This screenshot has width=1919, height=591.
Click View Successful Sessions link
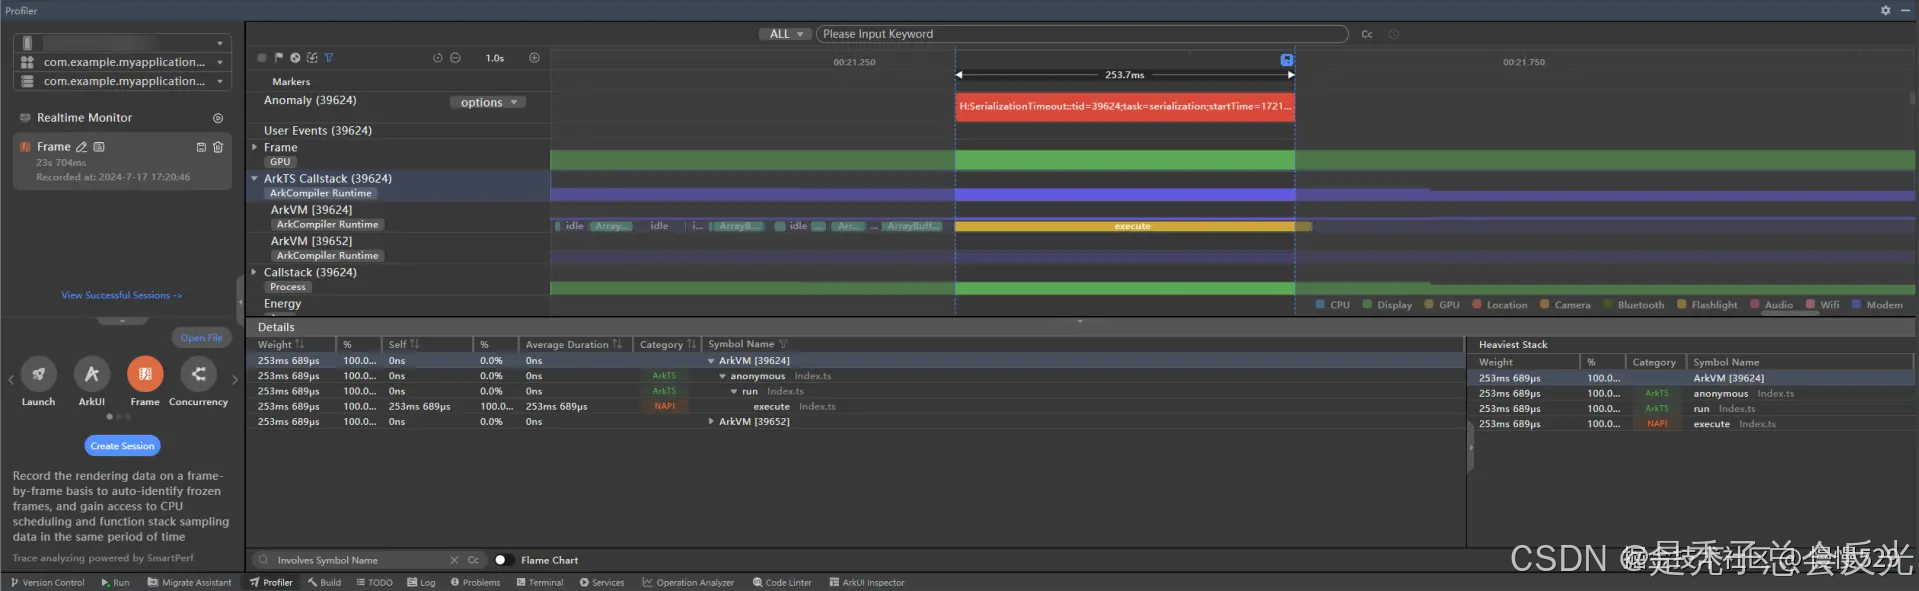(121, 295)
